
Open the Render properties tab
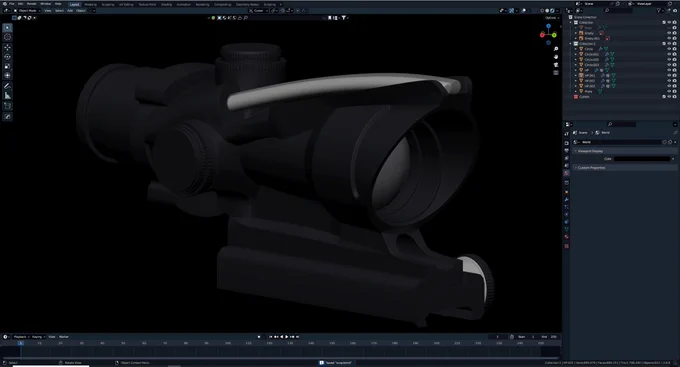566,143
